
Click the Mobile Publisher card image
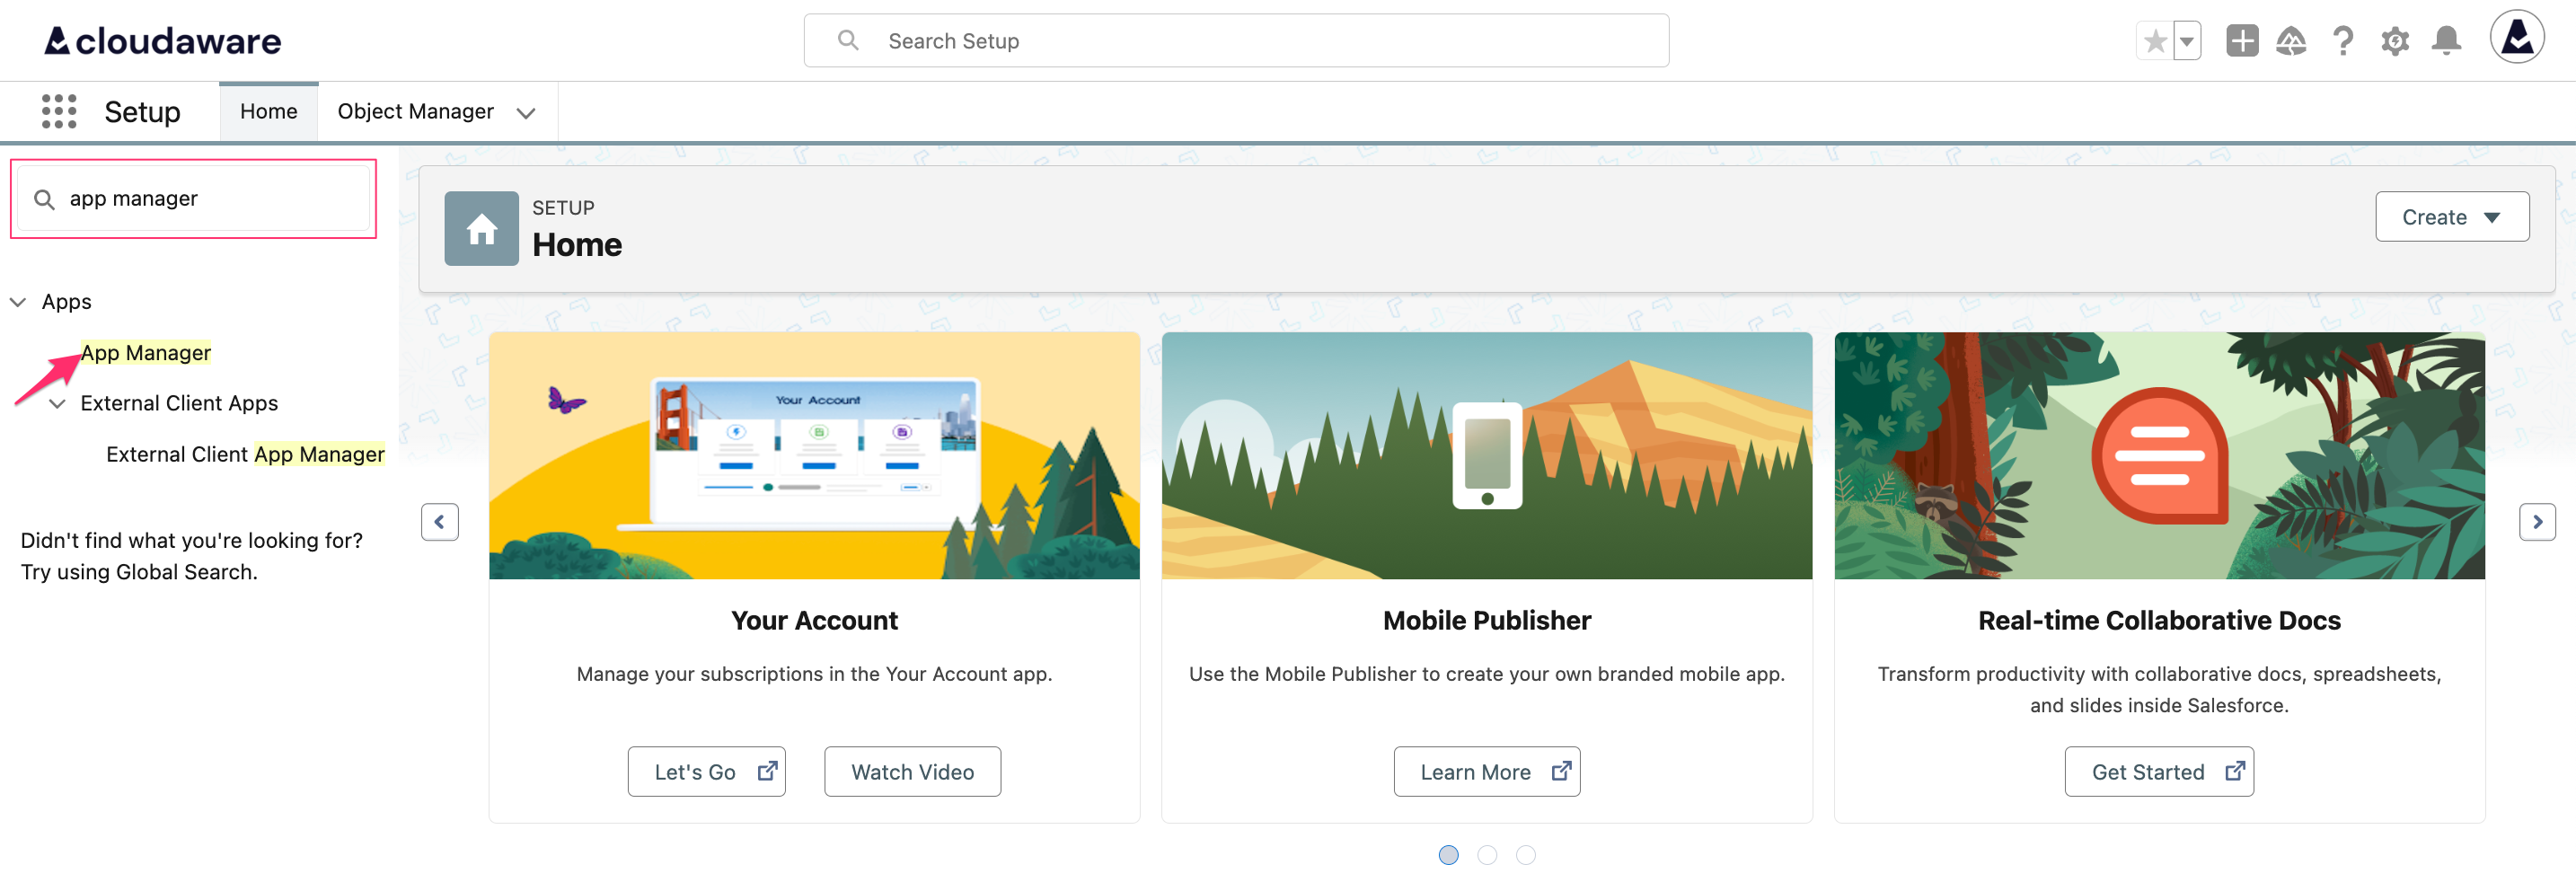point(1486,455)
